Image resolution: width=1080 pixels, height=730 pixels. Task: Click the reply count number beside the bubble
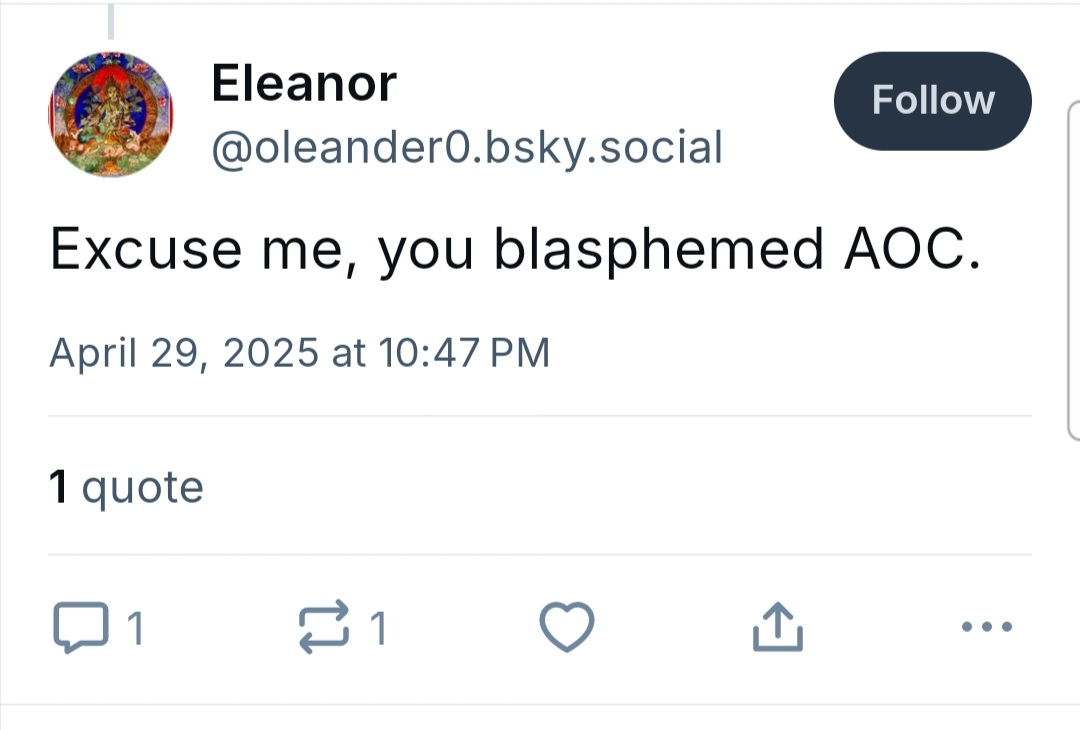[134, 629]
